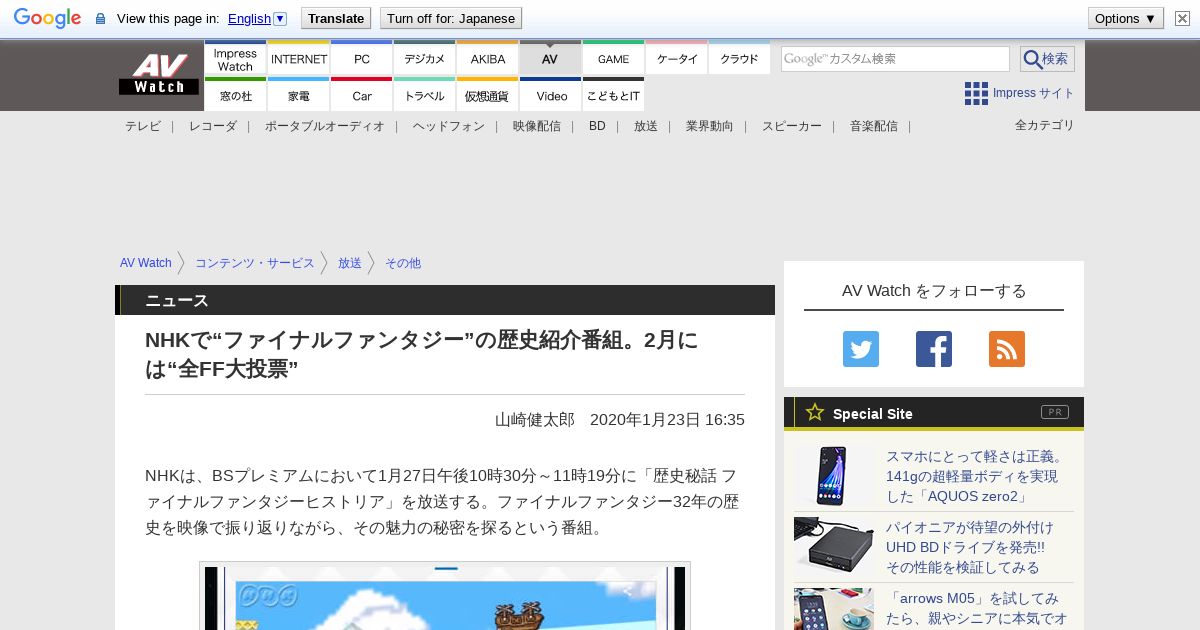
Task: Go to the テレビ category
Action: (142, 126)
